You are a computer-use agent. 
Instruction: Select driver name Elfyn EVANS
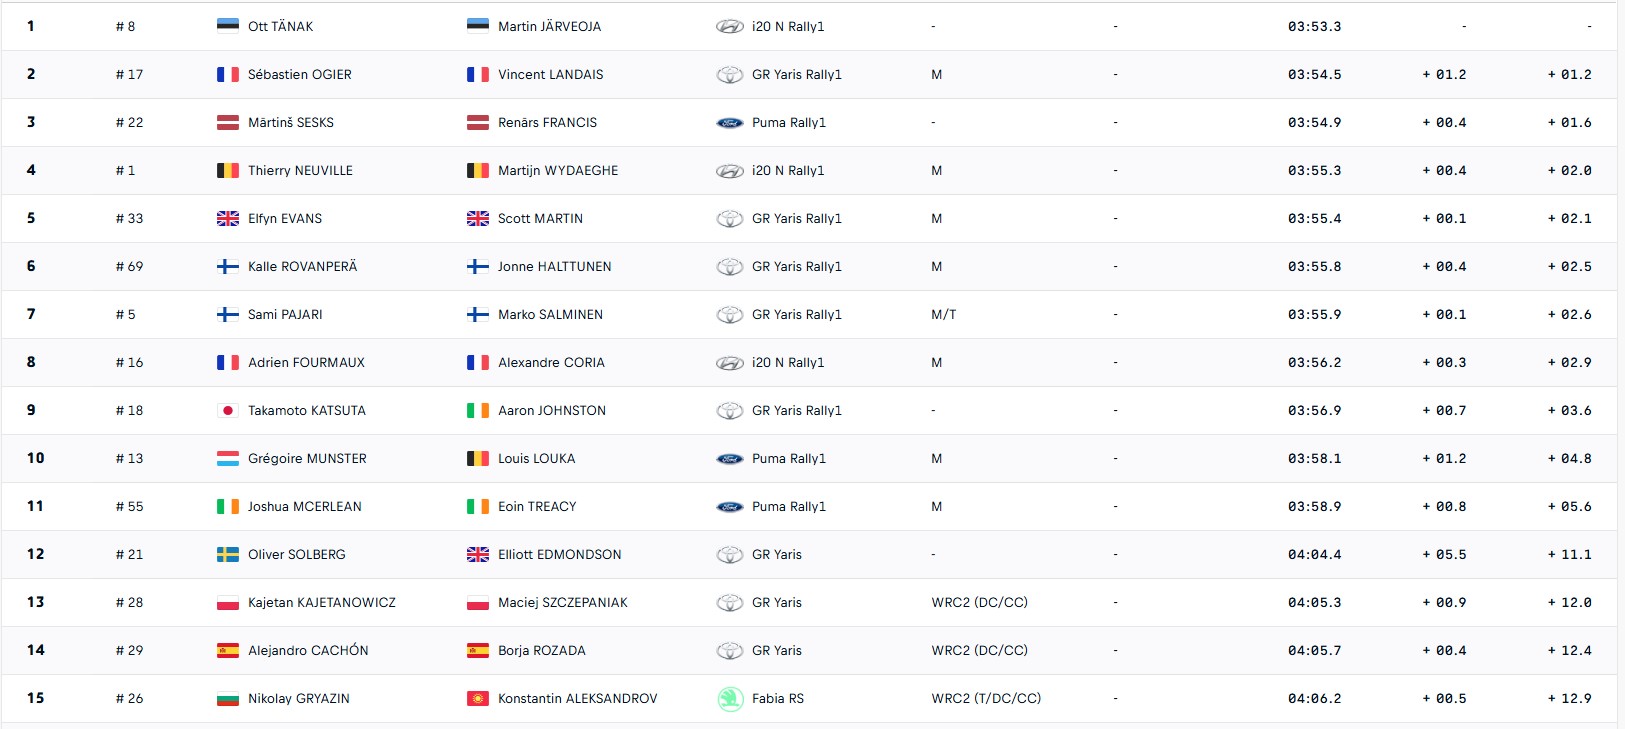pos(285,219)
